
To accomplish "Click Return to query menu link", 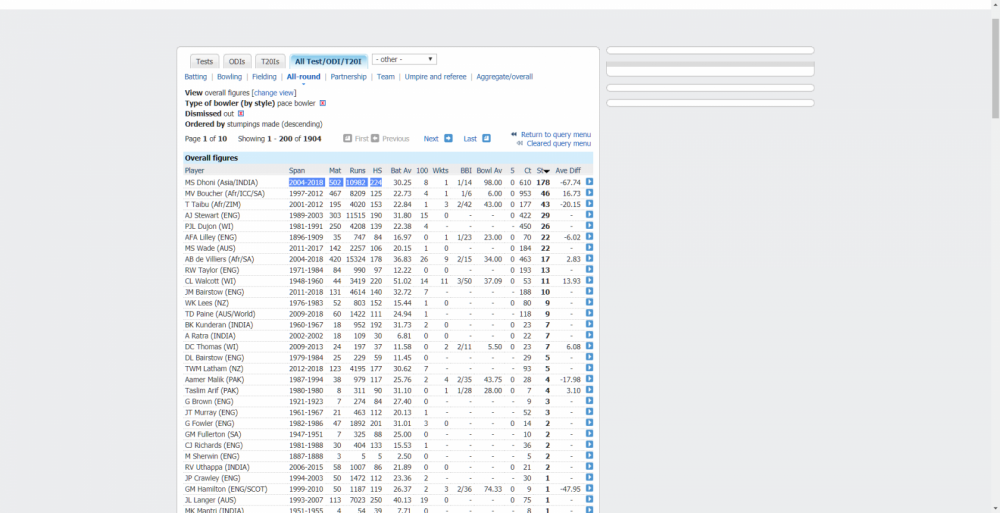I will point(556,135).
